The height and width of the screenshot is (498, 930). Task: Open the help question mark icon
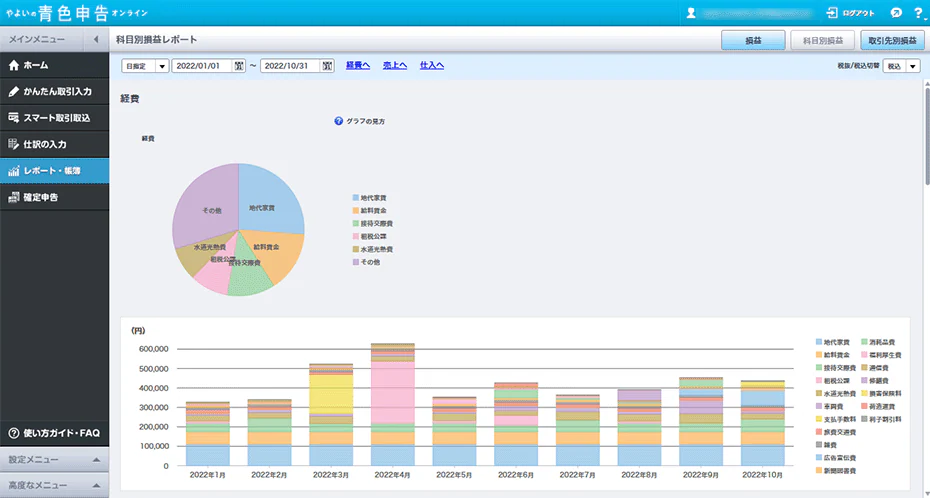pos(917,13)
